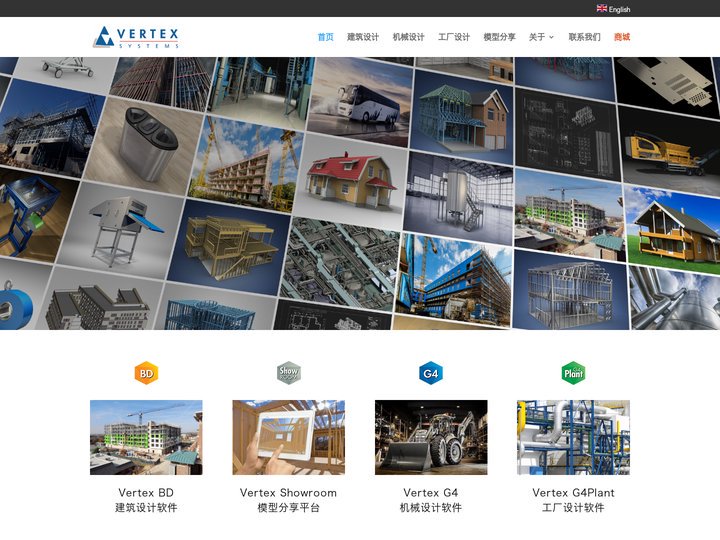720x540 pixels.
Task: Open the Vertex G4 loader thumbnail
Action: pyautogui.click(x=431, y=437)
